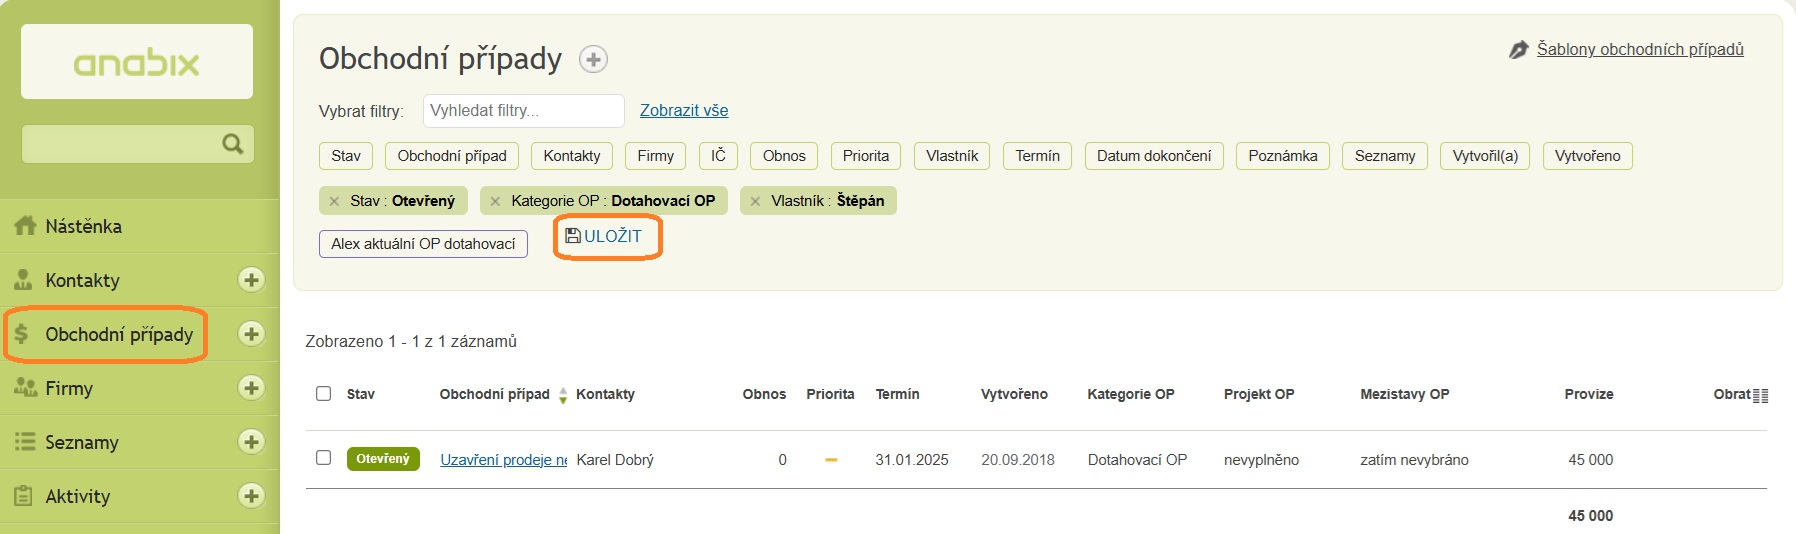The image size is (1796, 534).
Task: Add new contact via Kontakty plus icon
Action: coord(251,280)
